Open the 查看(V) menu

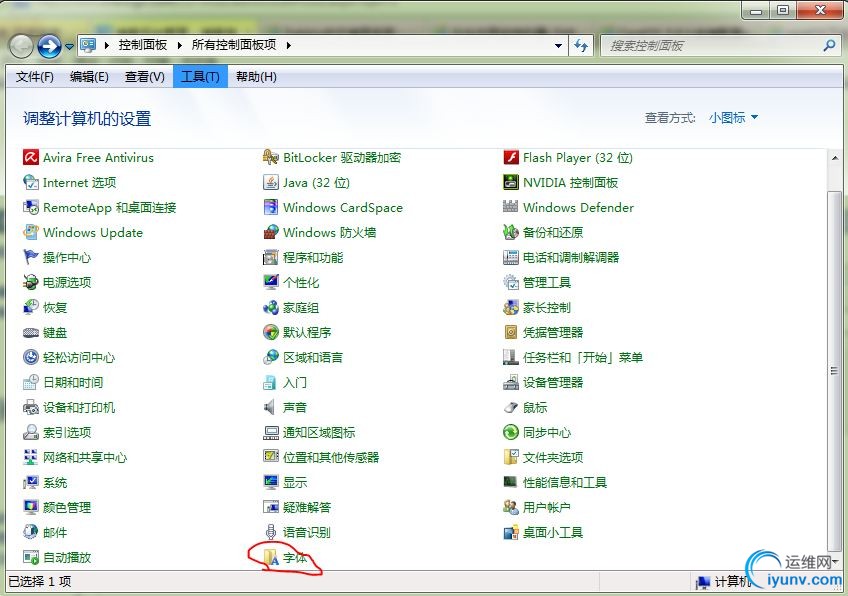pos(144,77)
